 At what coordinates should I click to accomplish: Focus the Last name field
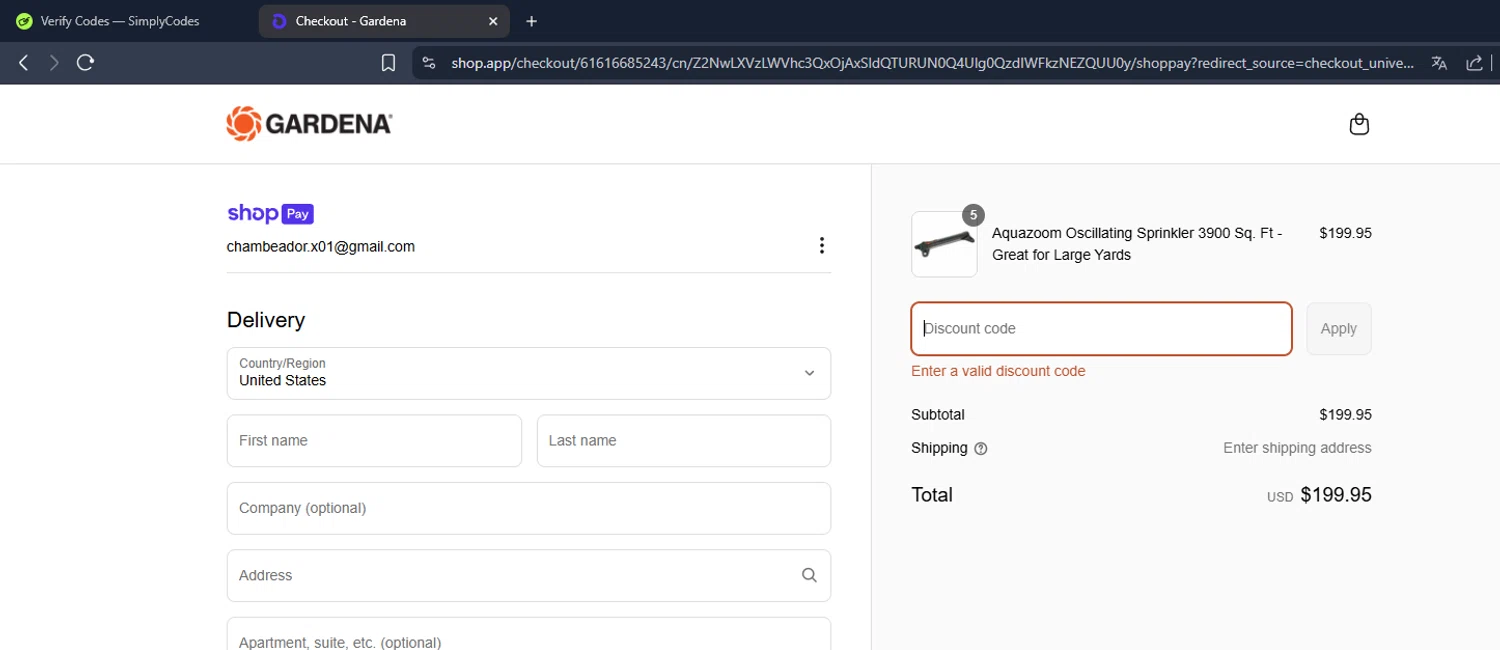click(x=684, y=441)
